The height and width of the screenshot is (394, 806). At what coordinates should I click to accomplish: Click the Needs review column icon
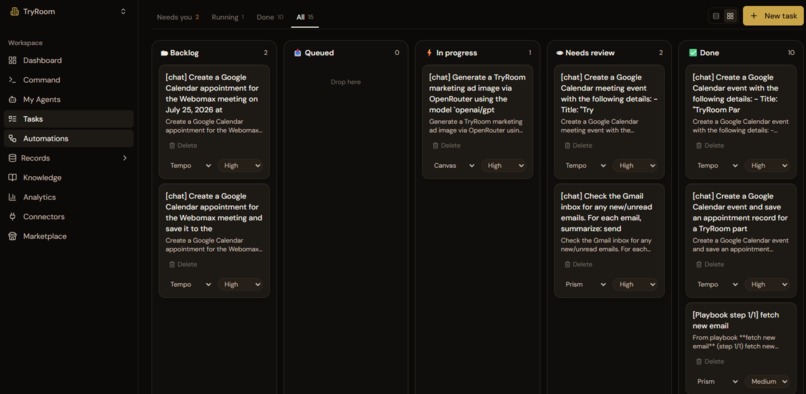pos(560,53)
